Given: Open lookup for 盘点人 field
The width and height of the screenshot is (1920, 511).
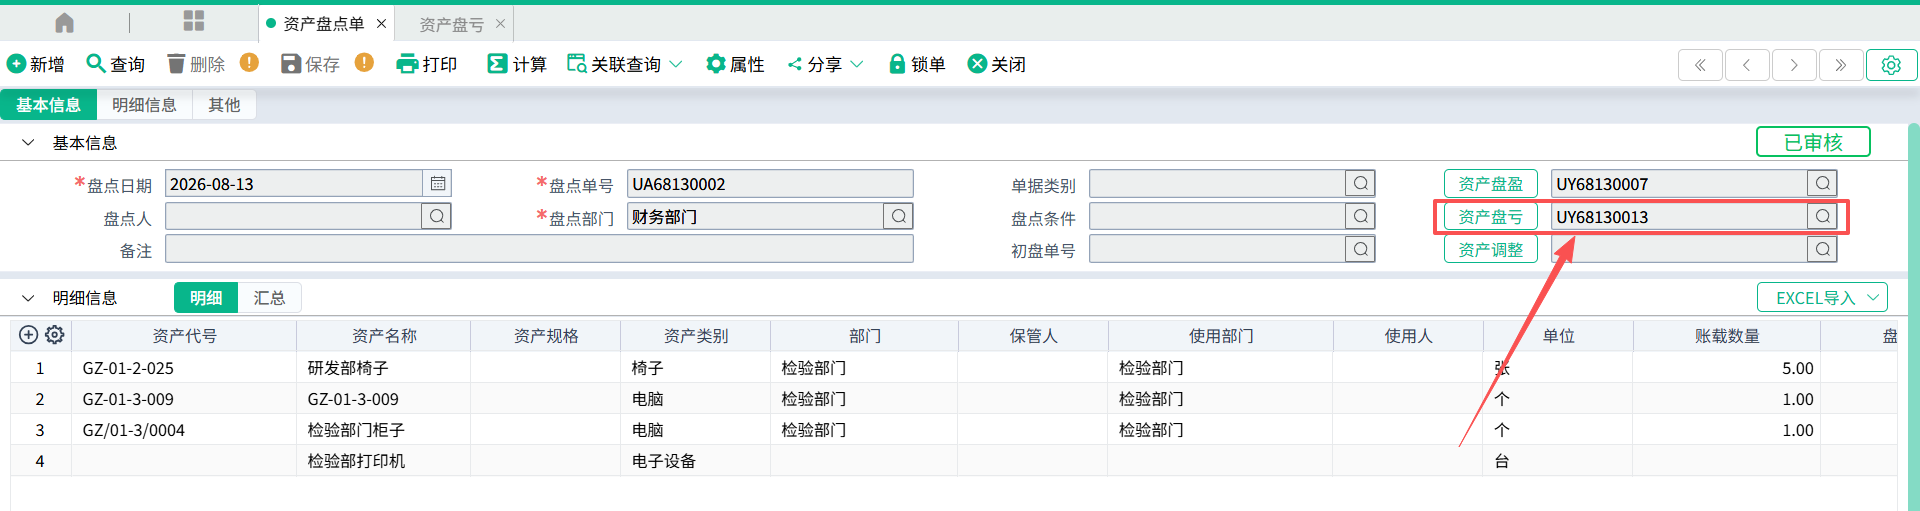Looking at the screenshot, I should (437, 216).
